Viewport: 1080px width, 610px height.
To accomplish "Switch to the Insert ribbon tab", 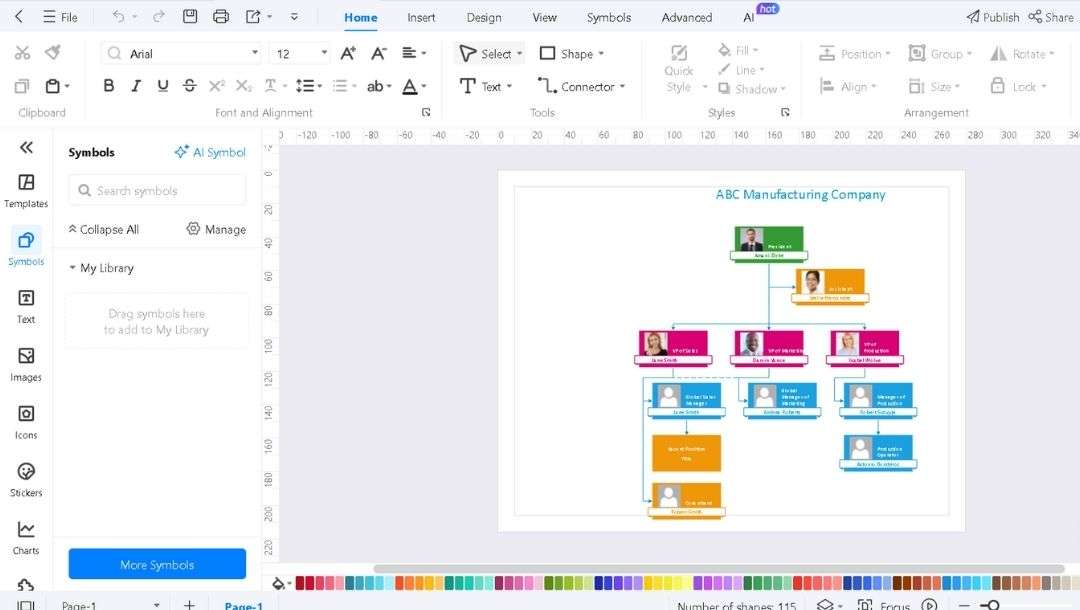I will 421,17.
